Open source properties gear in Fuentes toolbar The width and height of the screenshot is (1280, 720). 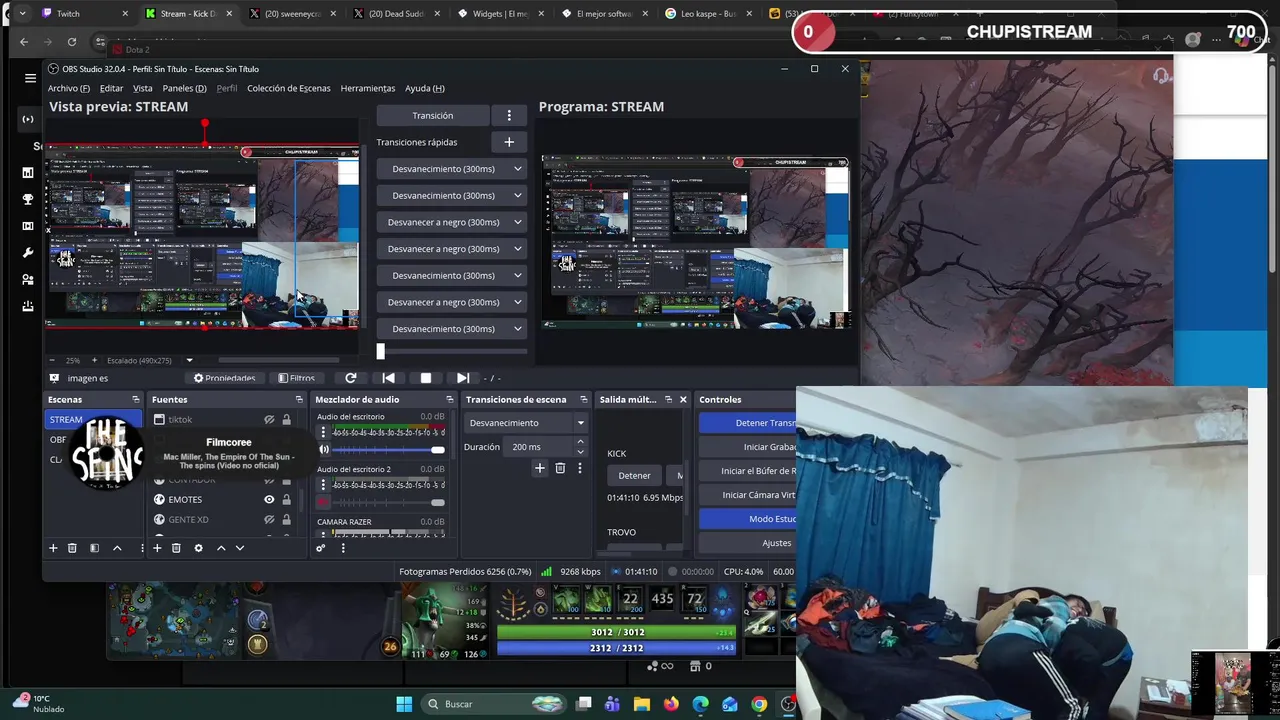(198, 548)
